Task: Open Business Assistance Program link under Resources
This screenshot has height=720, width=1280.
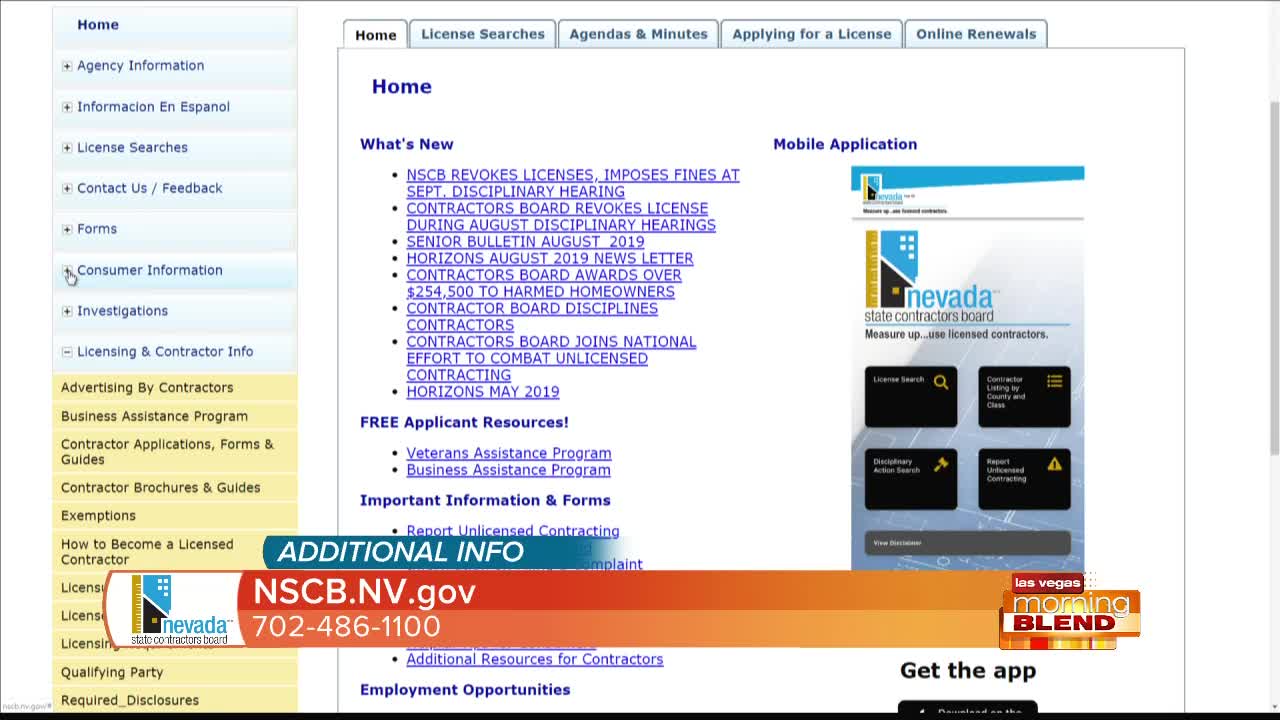Action: click(508, 470)
